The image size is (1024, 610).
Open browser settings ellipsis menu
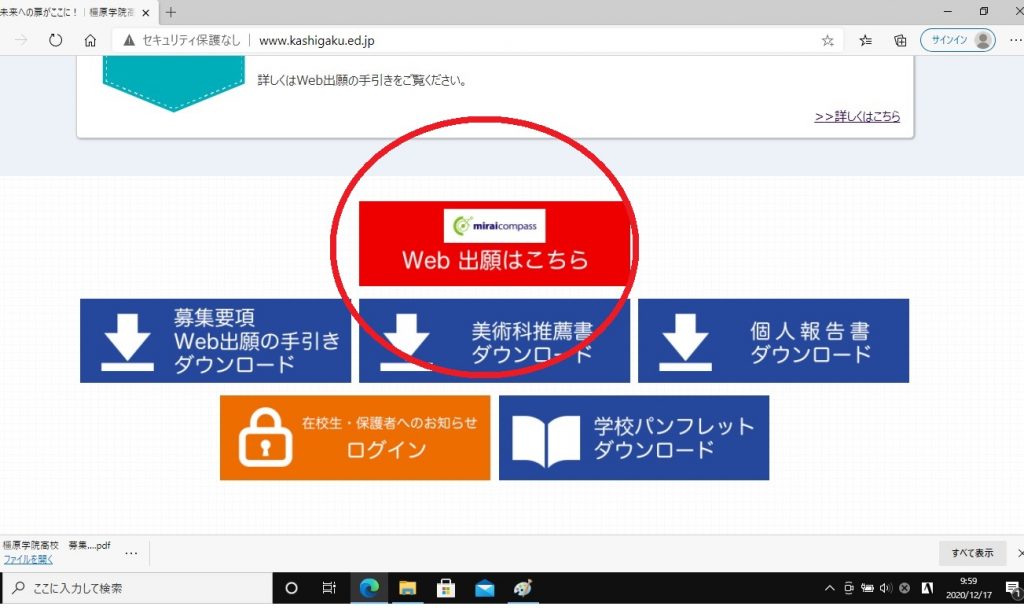[x=1015, y=40]
